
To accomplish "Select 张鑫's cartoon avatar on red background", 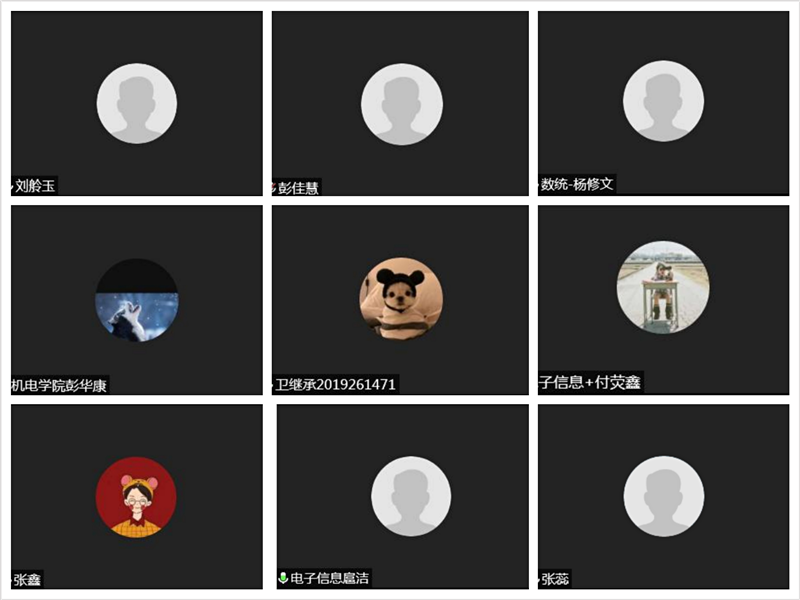I will [136, 497].
